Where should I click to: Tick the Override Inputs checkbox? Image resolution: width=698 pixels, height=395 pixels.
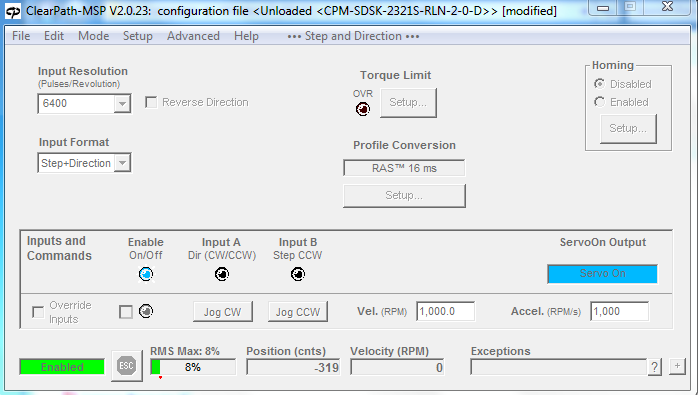(38, 312)
